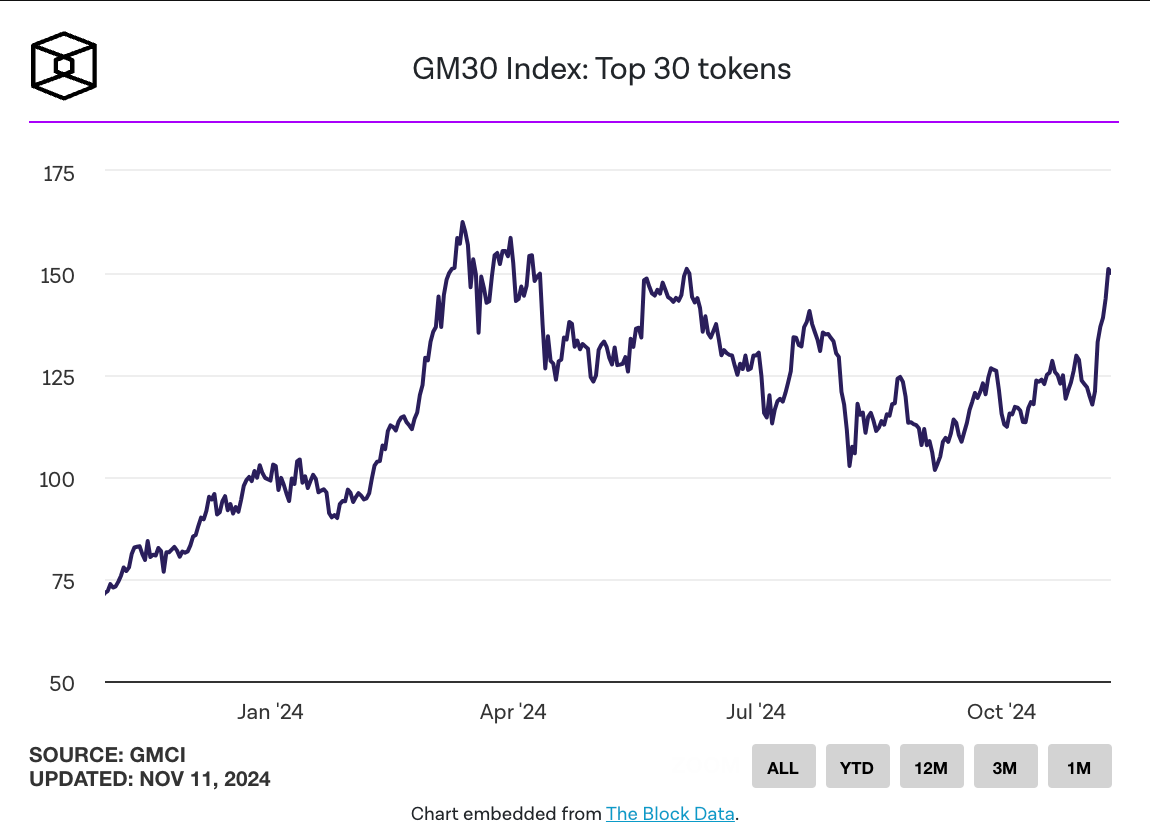
Task: Switch chart to 12M range
Action: pyautogui.click(x=931, y=767)
